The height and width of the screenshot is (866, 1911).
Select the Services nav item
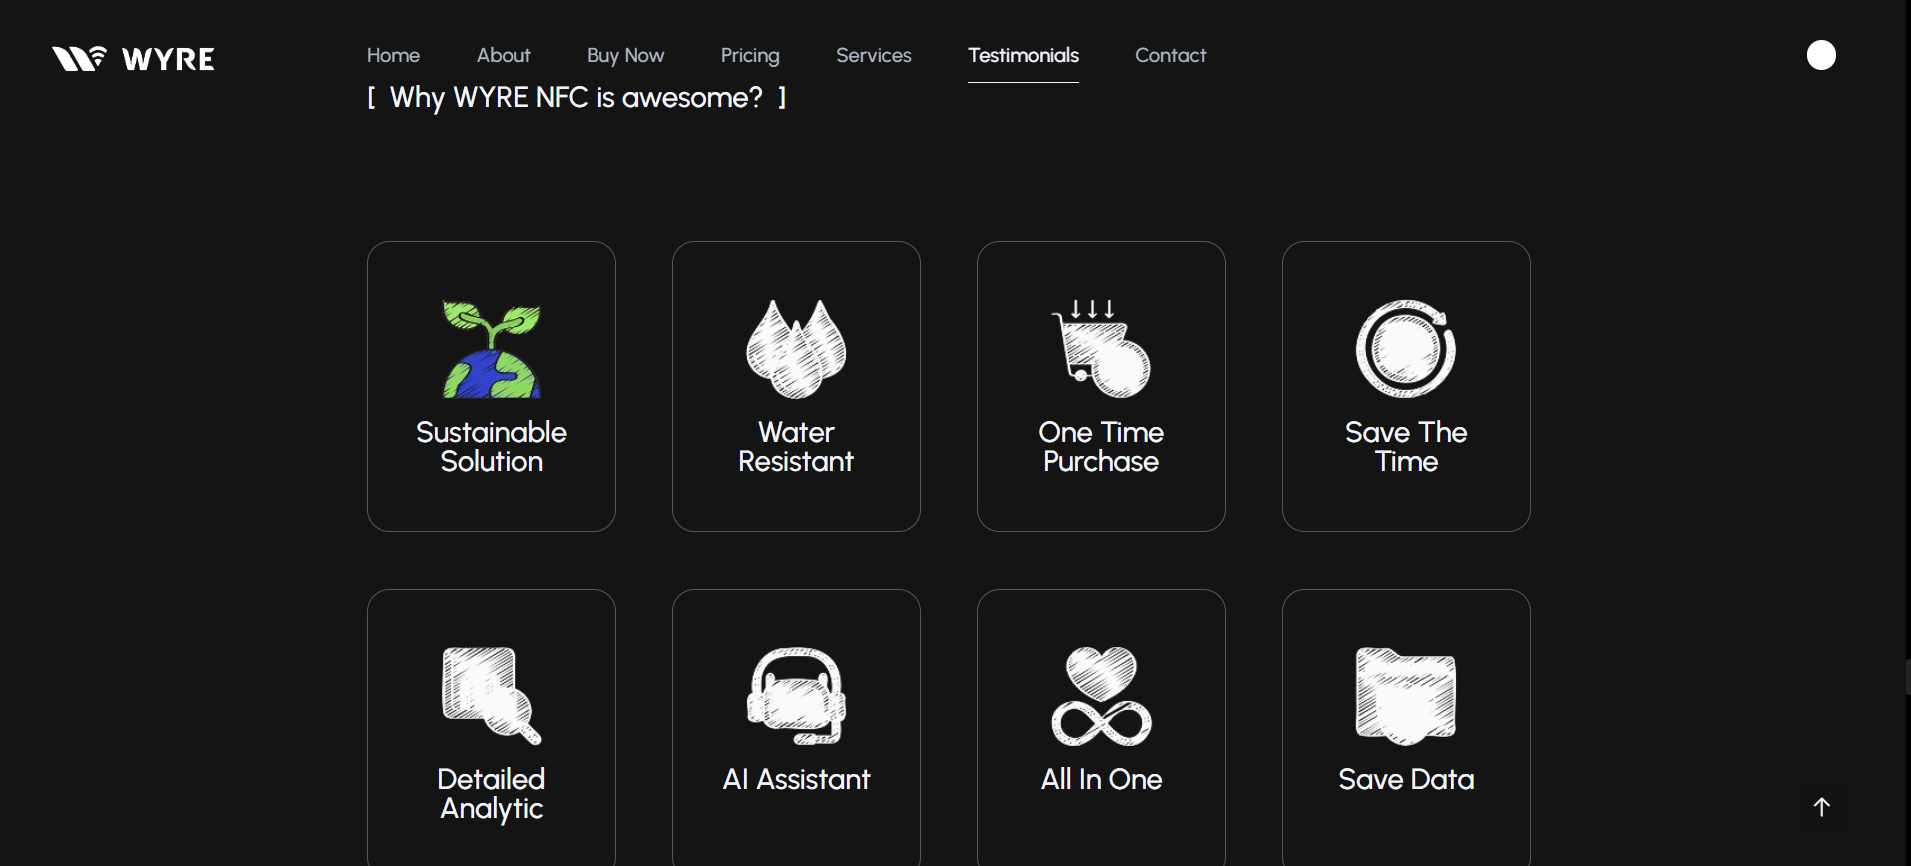click(873, 55)
